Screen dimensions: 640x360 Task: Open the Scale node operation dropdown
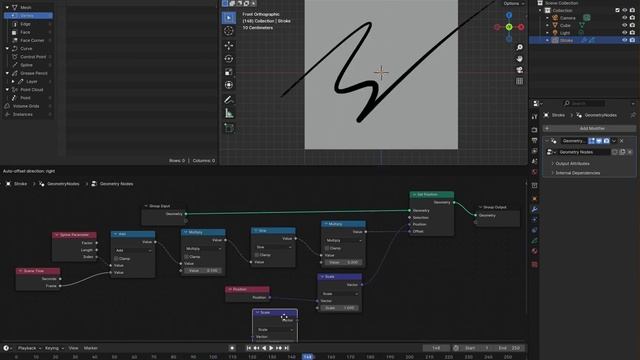point(340,293)
